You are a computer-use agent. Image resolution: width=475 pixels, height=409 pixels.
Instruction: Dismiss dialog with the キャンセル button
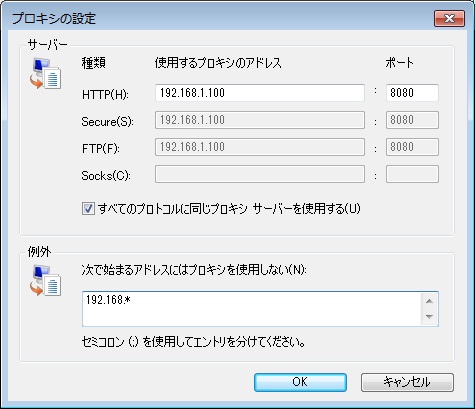tap(407, 382)
